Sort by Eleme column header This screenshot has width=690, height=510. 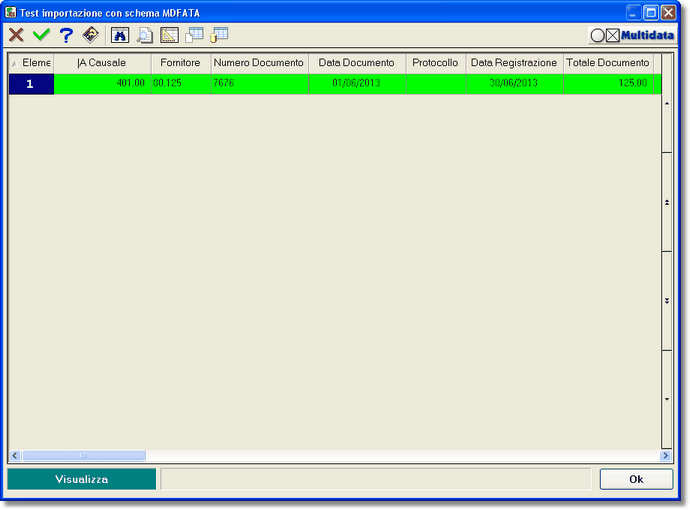point(31,63)
